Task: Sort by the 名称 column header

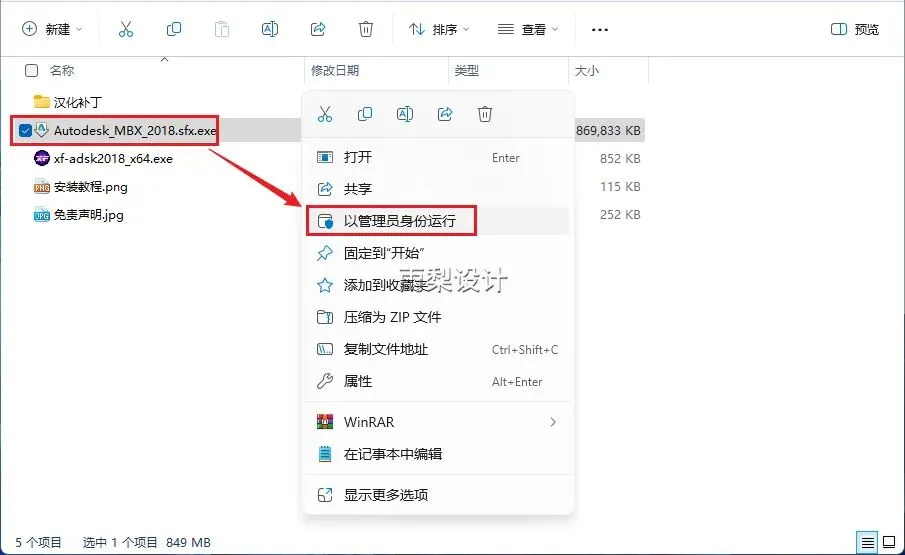Action: 62,70
